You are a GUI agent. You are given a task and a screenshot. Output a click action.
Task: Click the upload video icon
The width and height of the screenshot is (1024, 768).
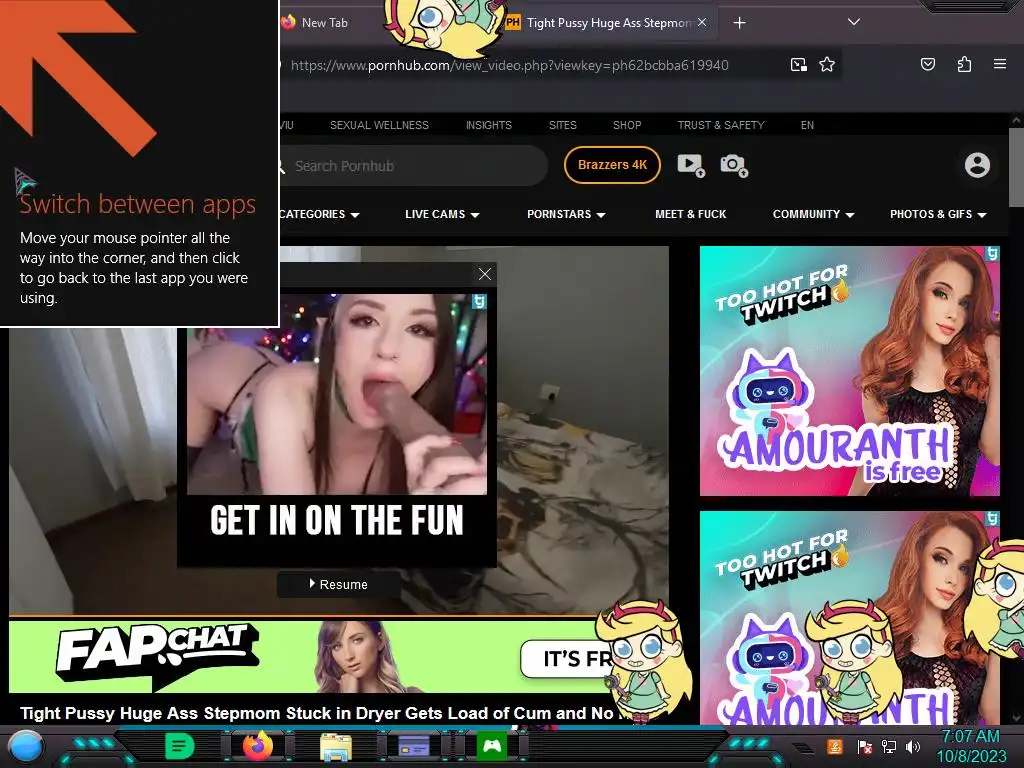pos(690,165)
